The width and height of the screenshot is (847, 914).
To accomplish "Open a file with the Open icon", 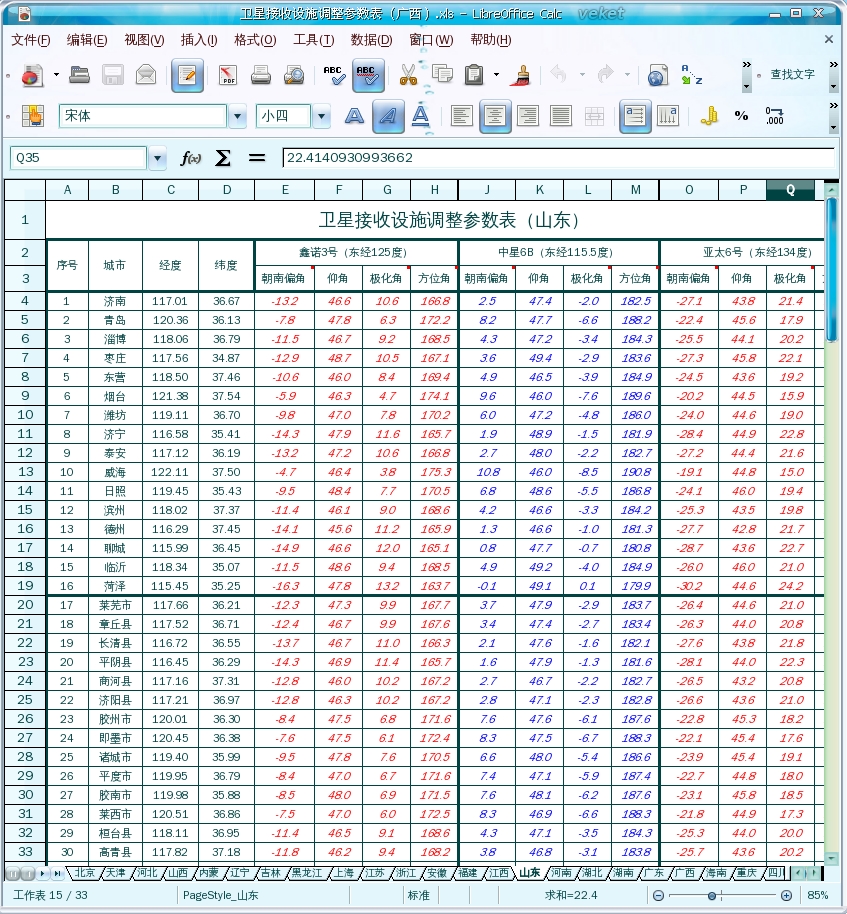I will pos(79,75).
